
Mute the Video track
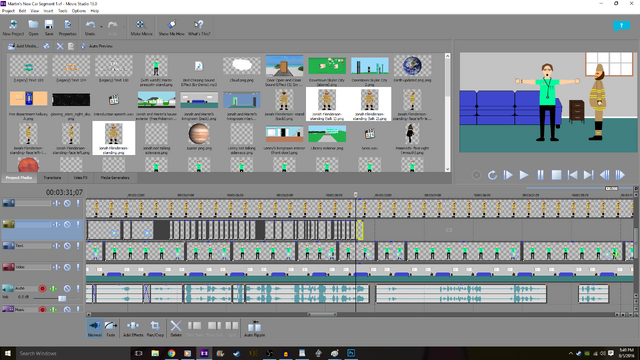pos(67,267)
